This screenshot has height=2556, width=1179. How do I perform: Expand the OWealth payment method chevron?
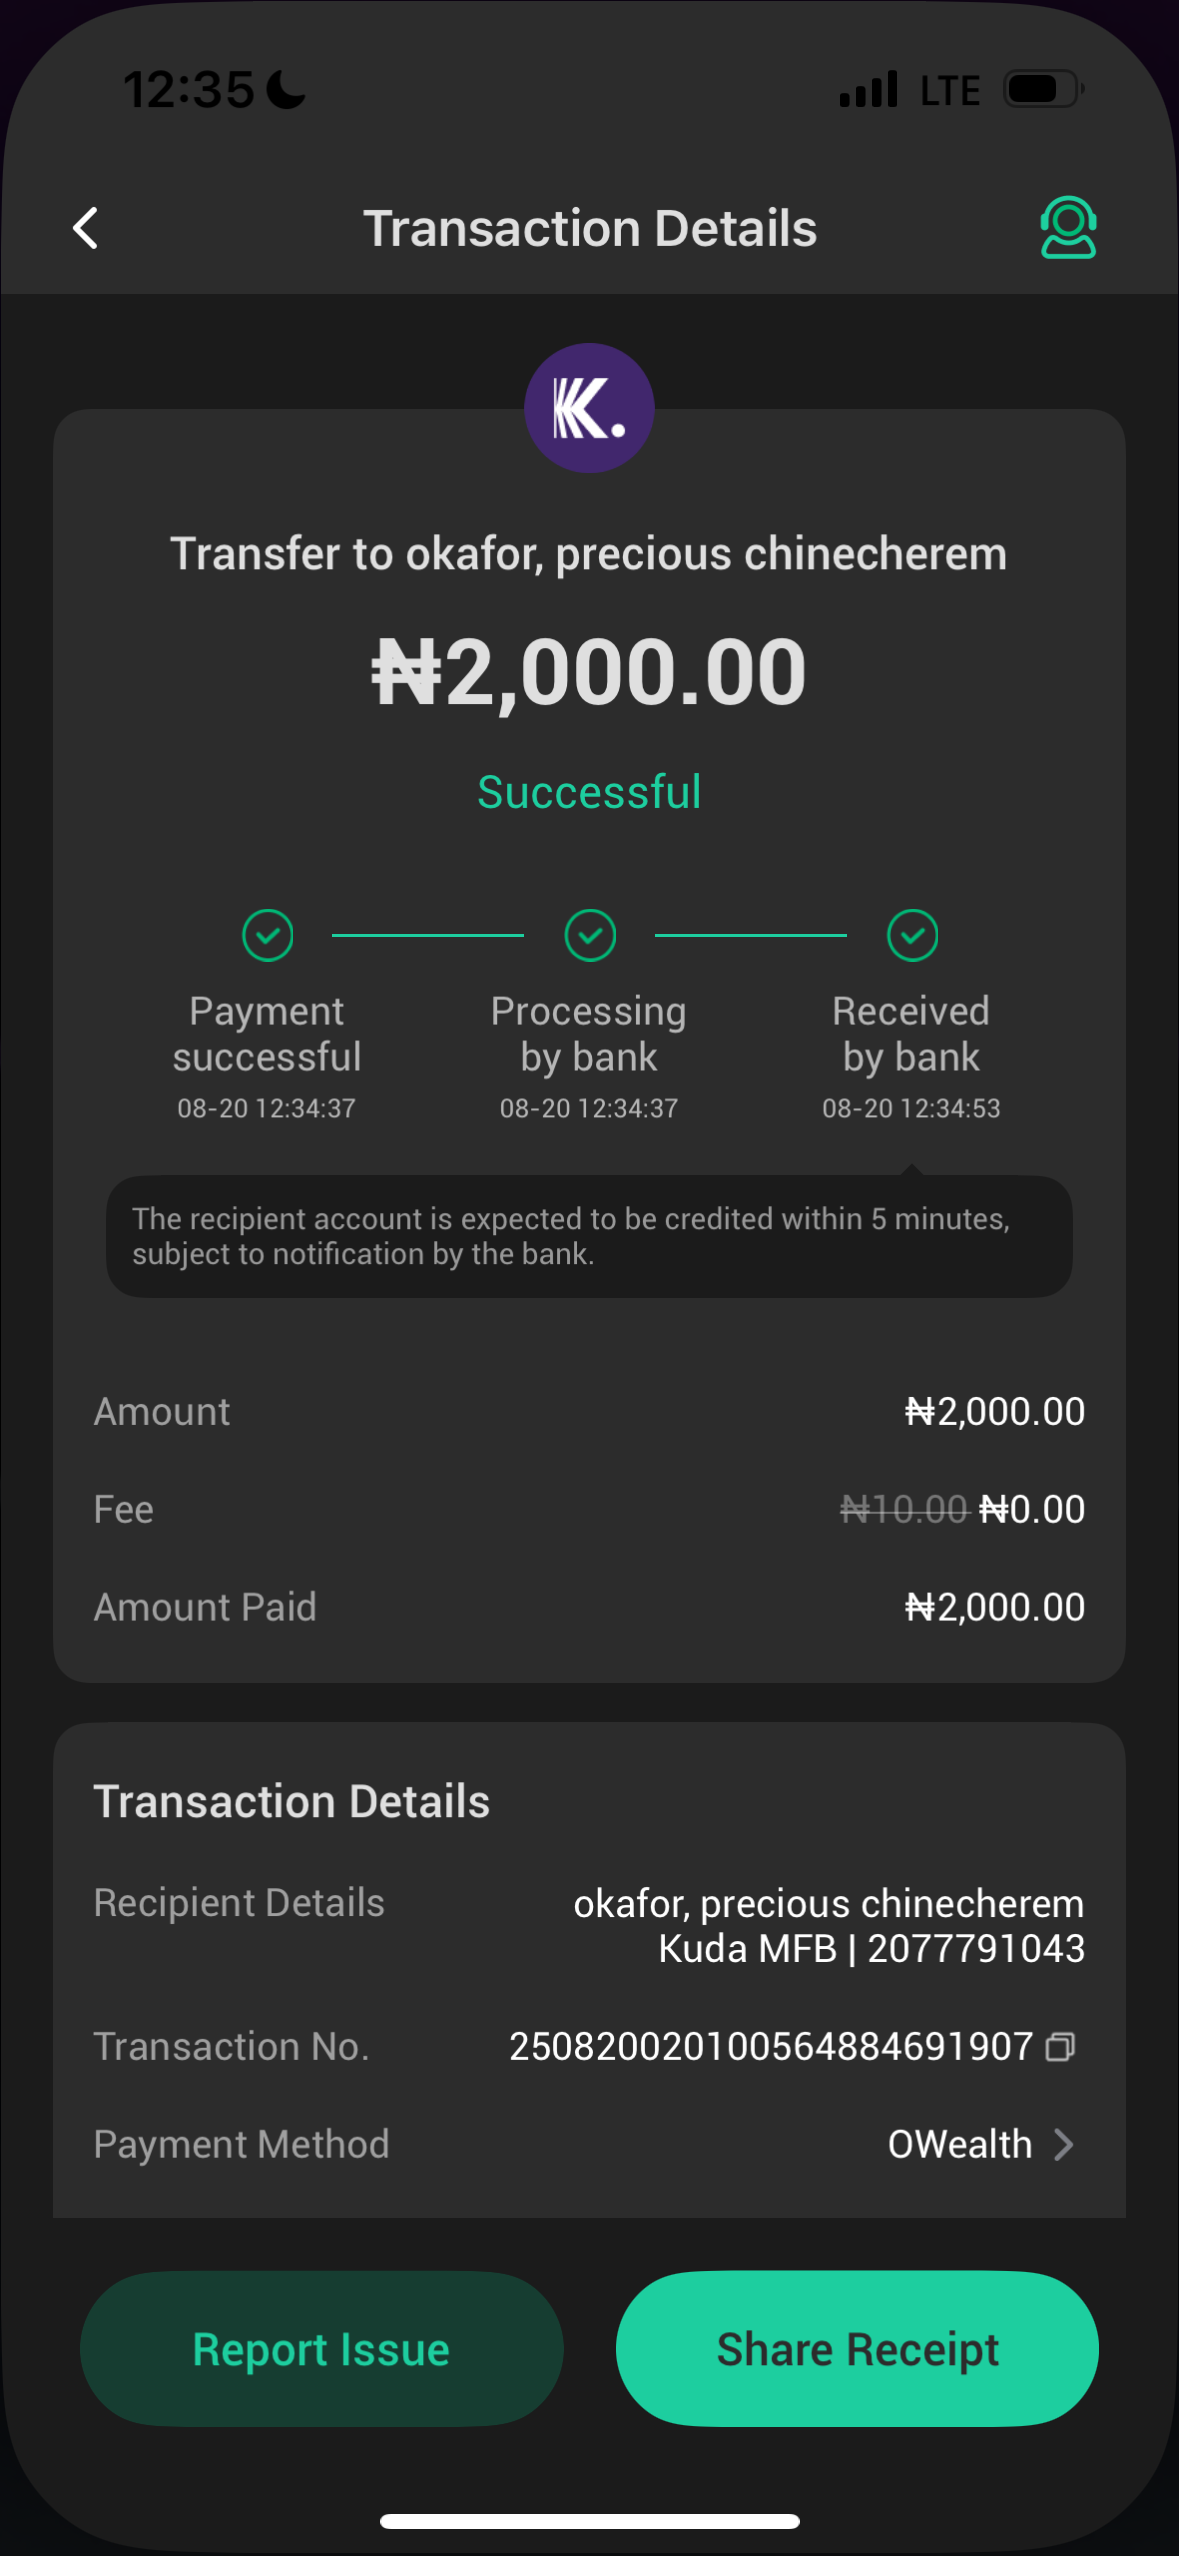[x=1064, y=2144]
